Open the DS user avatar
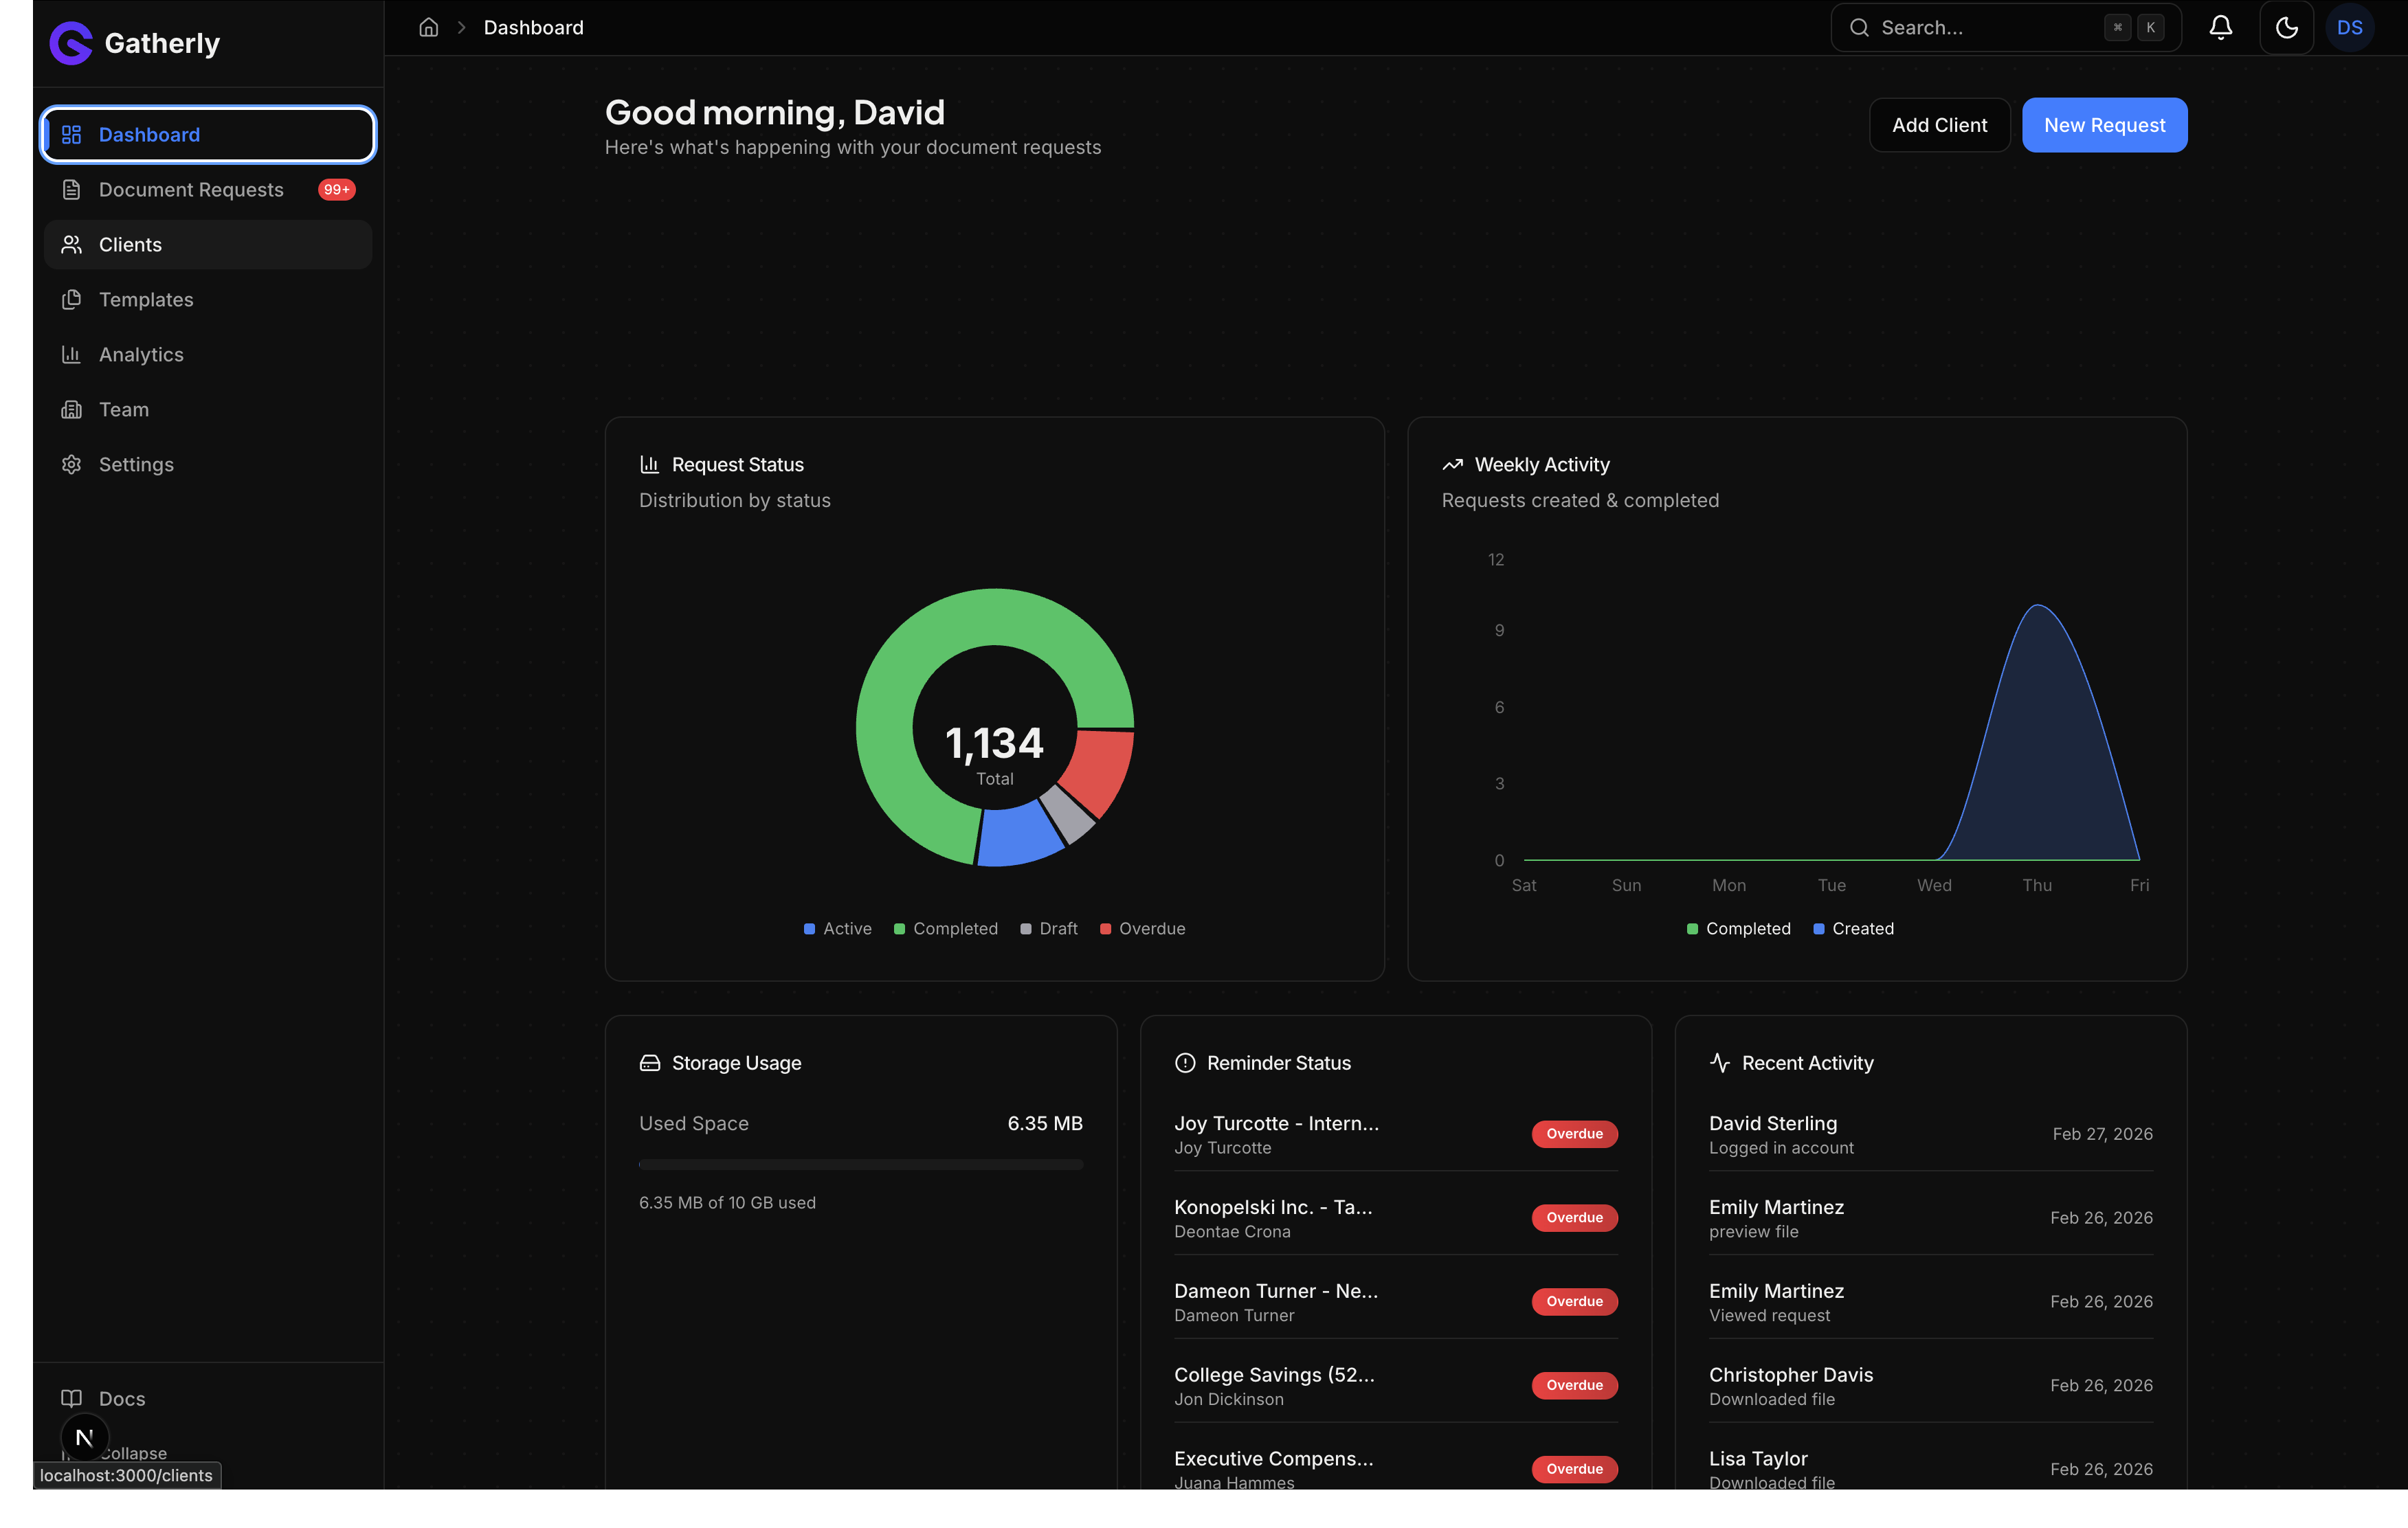The image size is (2408, 1528). coord(2349,27)
